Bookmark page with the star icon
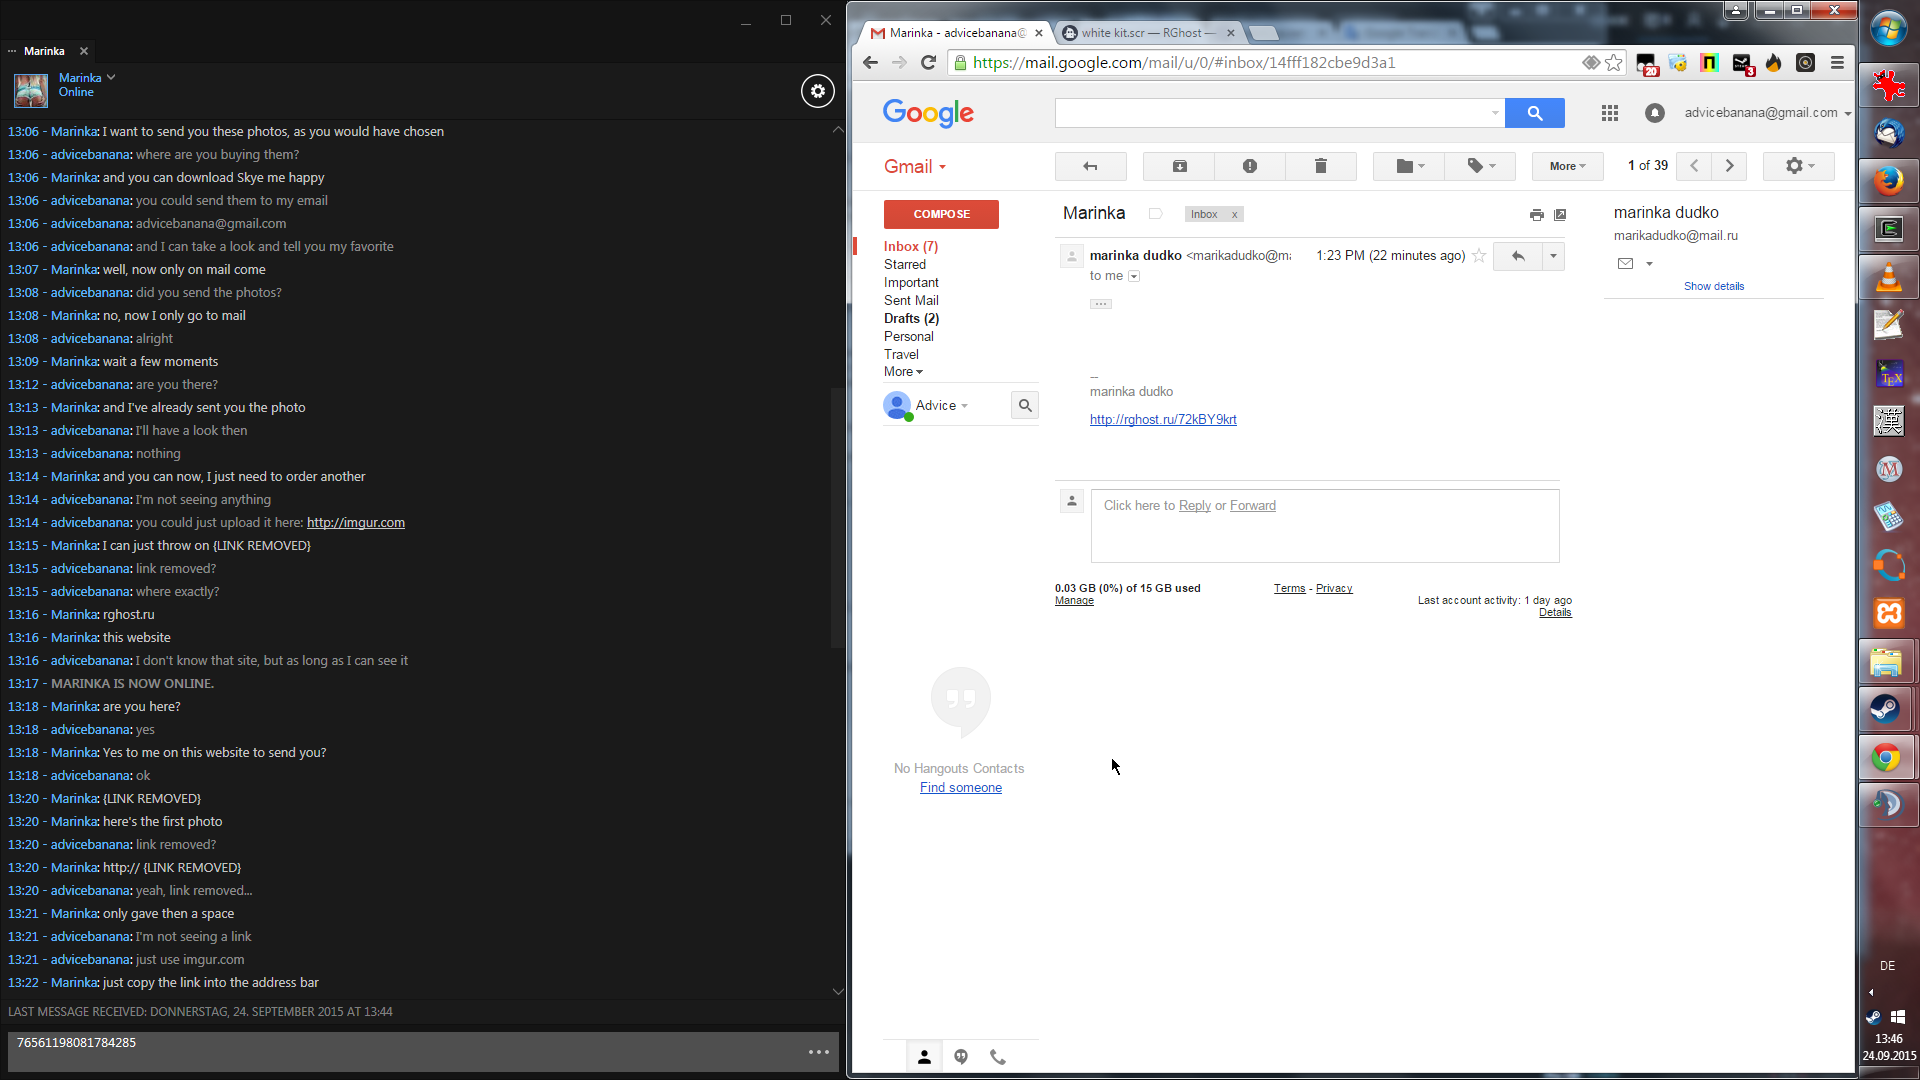The height and width of the screenshot is (1080, 1920). 1613,63
